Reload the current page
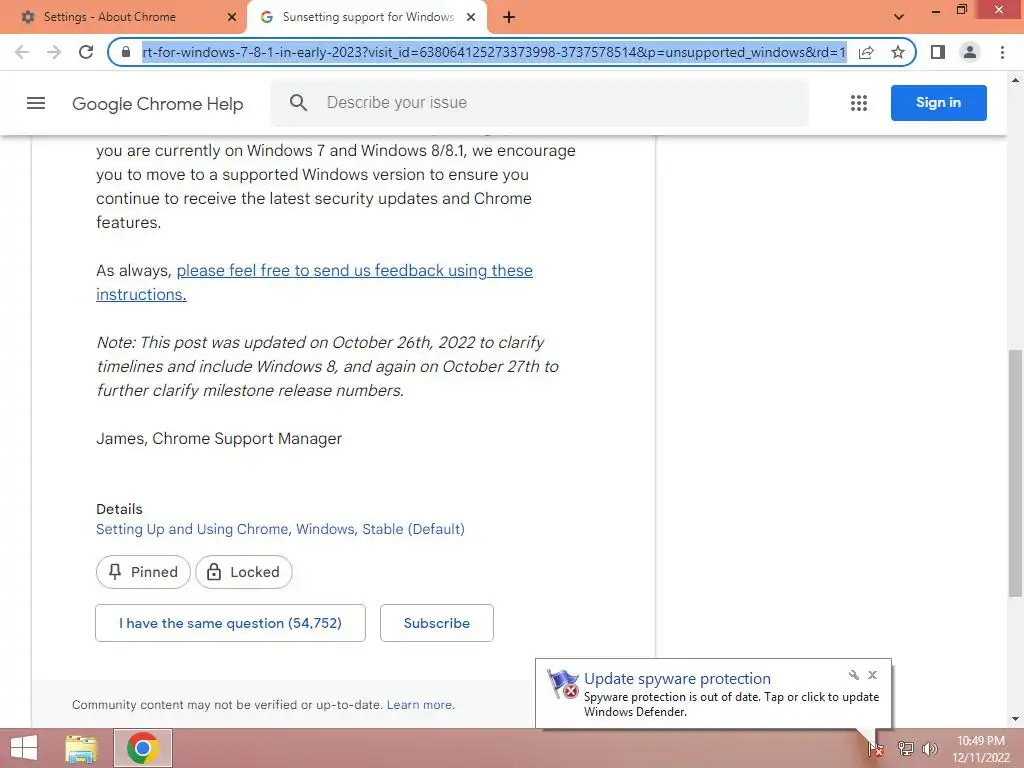 tap(86, 52)
